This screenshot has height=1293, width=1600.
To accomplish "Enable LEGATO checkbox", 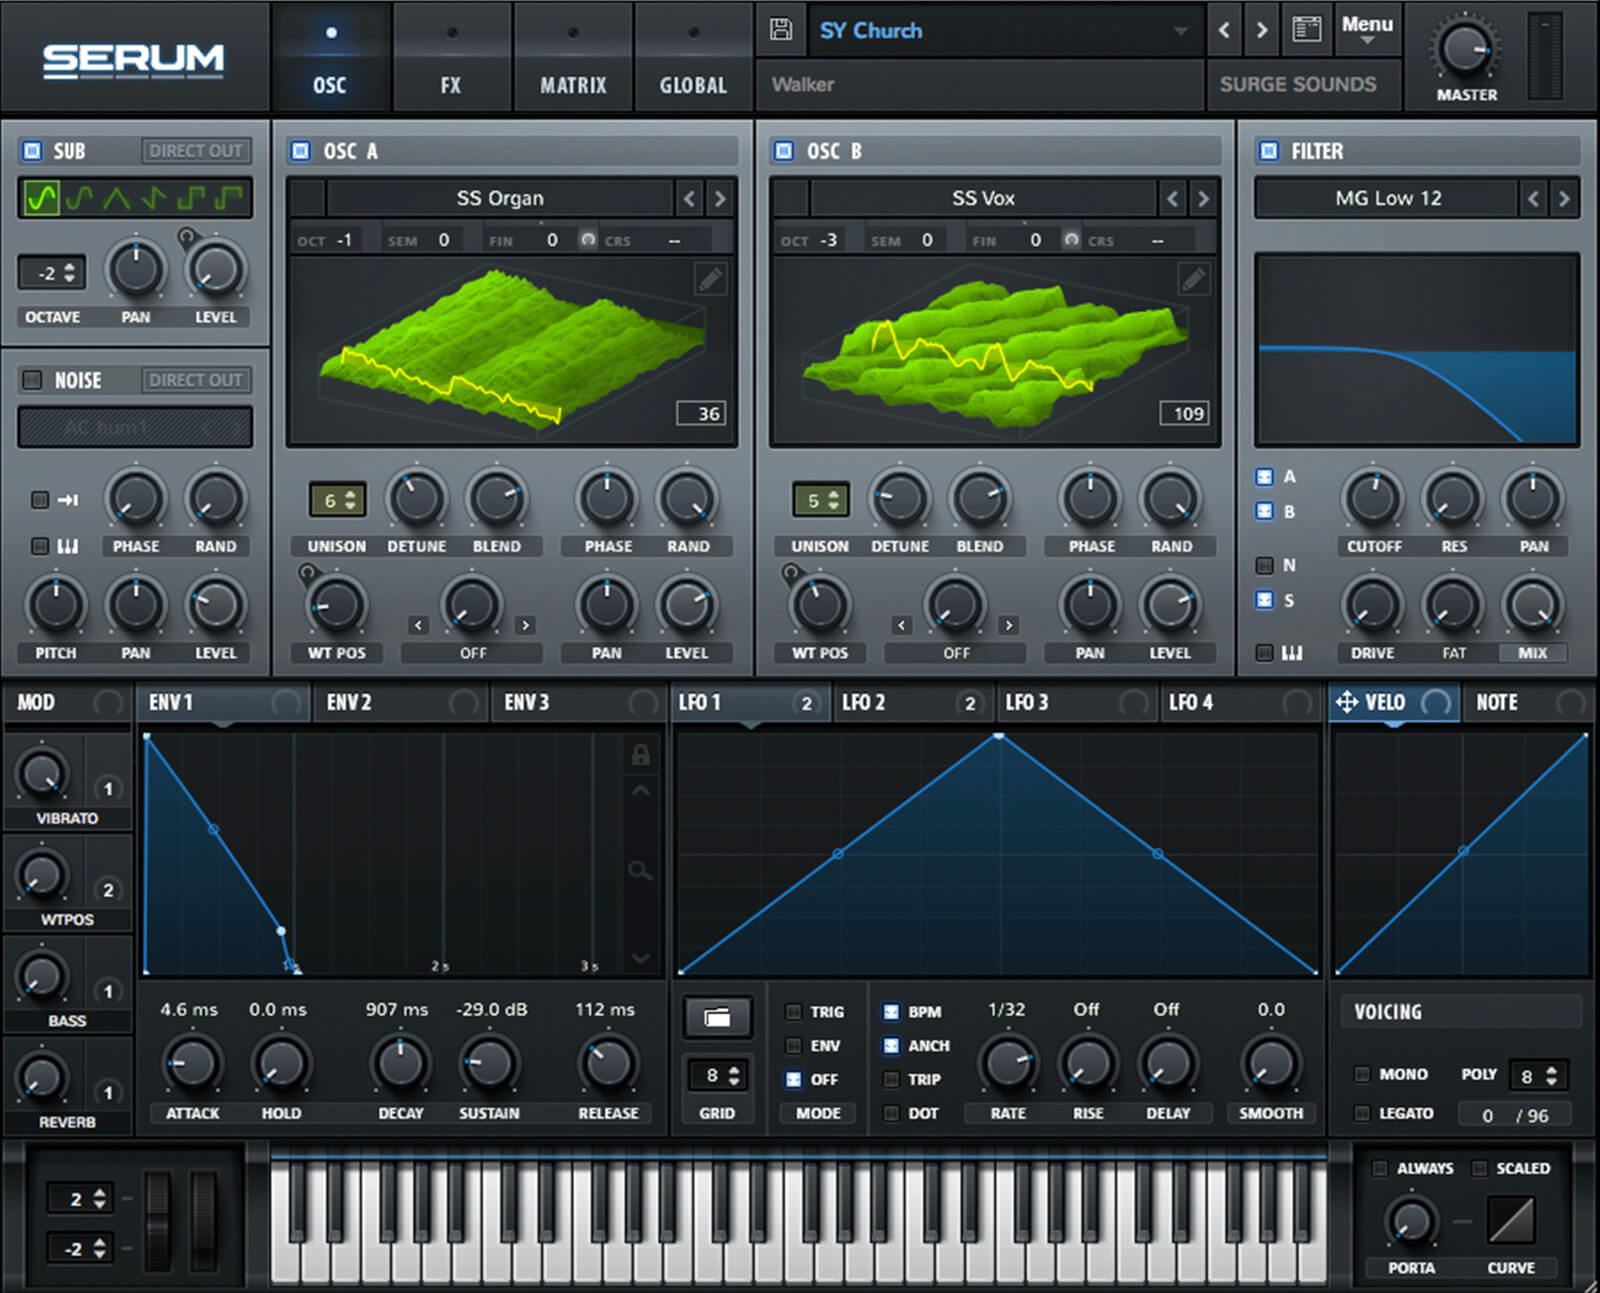I will (1361, 1113).
